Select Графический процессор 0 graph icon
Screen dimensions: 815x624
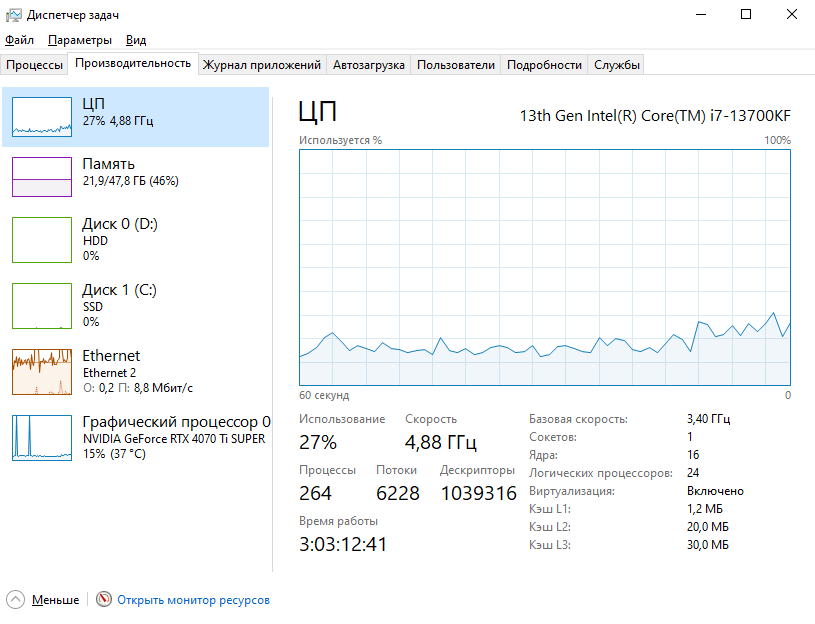[x=42, y=438]
